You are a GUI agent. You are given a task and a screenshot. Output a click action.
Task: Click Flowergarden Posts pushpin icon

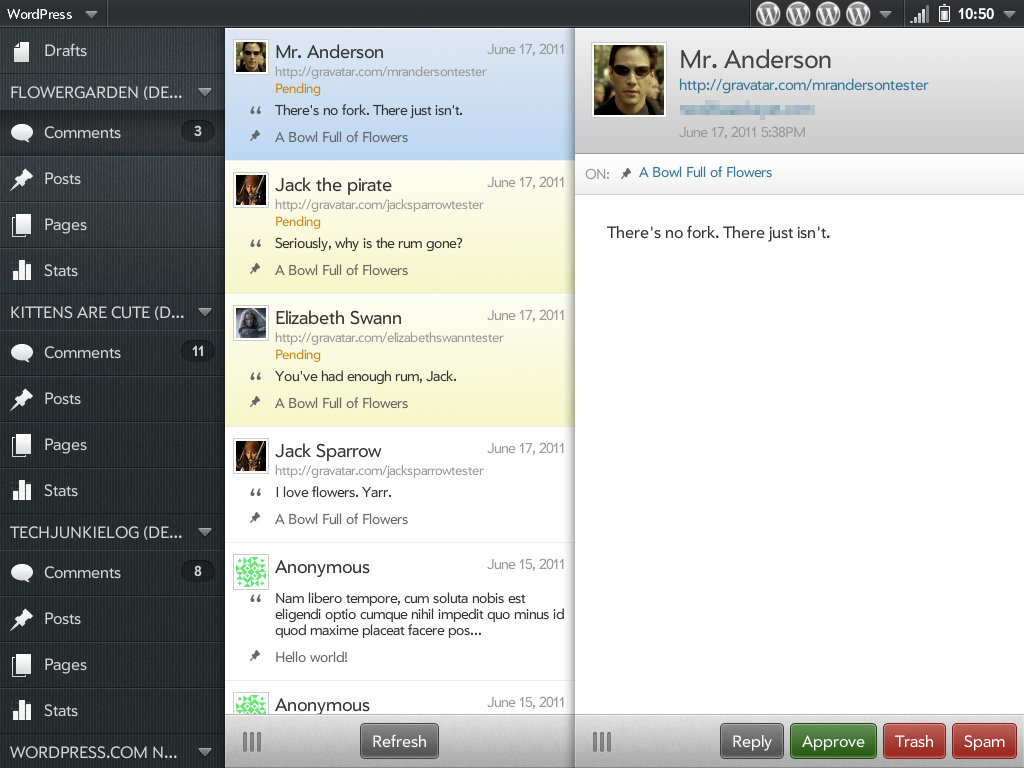tap(22, 179)
